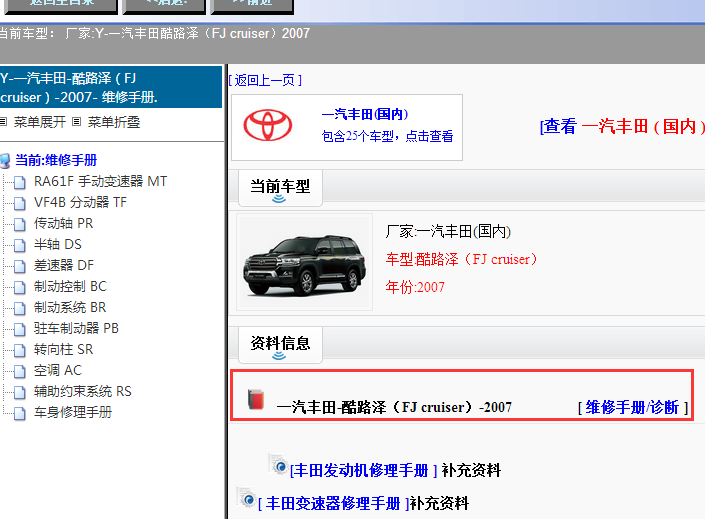Click the page icon for 空调 AC
Screen dimensions: 705x519
pyautogui.click(x=20, y=371)
